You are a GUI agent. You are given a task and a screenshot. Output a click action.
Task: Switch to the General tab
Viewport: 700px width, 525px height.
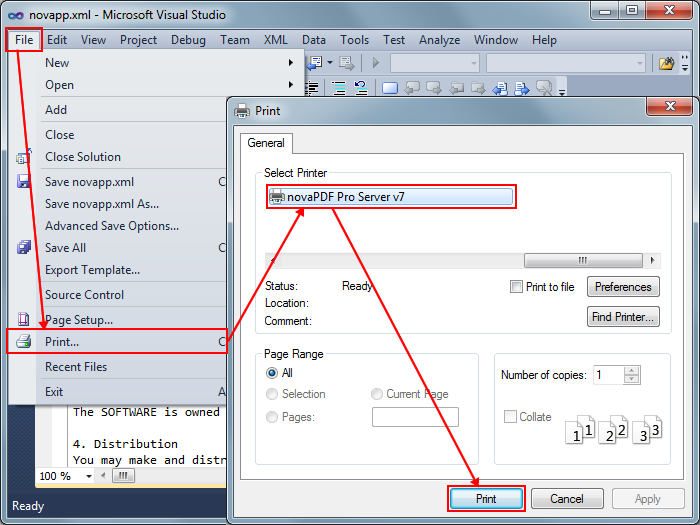266,143
